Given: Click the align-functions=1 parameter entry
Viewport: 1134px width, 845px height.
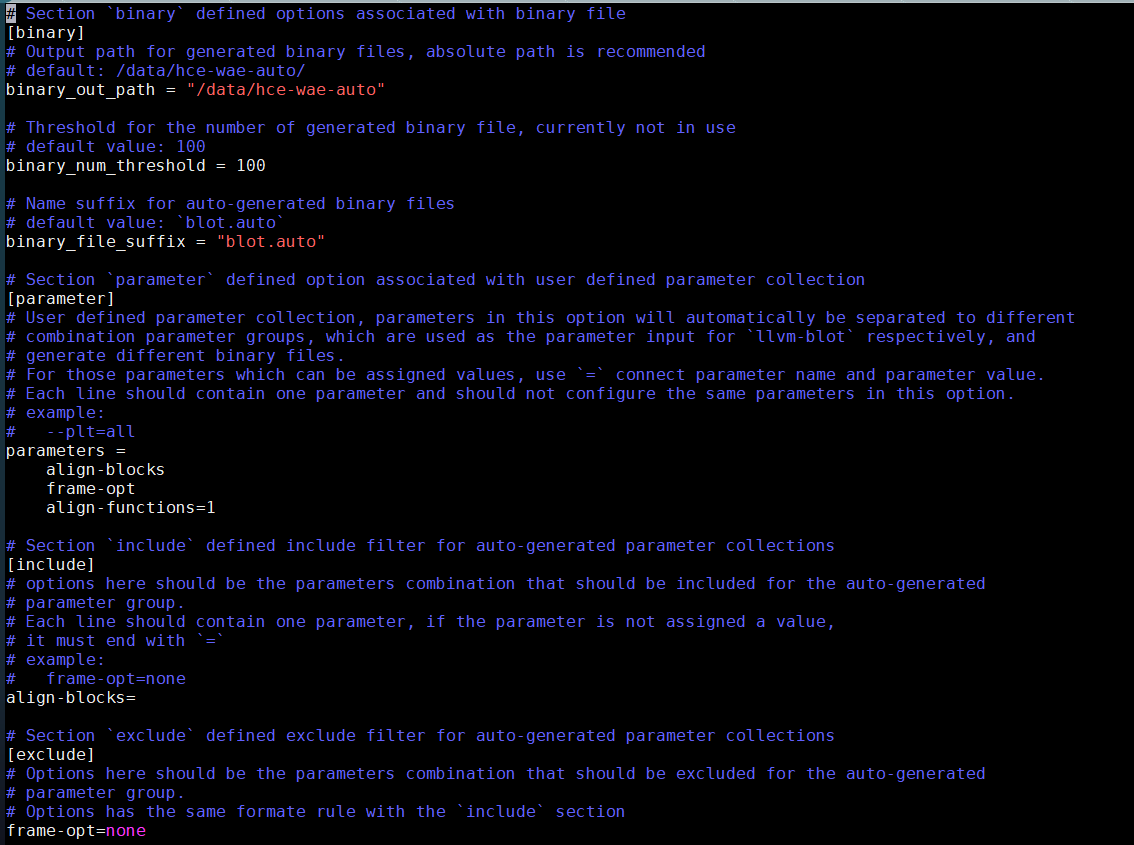Looking at the screenshot, I should click(x=131, y=508).
